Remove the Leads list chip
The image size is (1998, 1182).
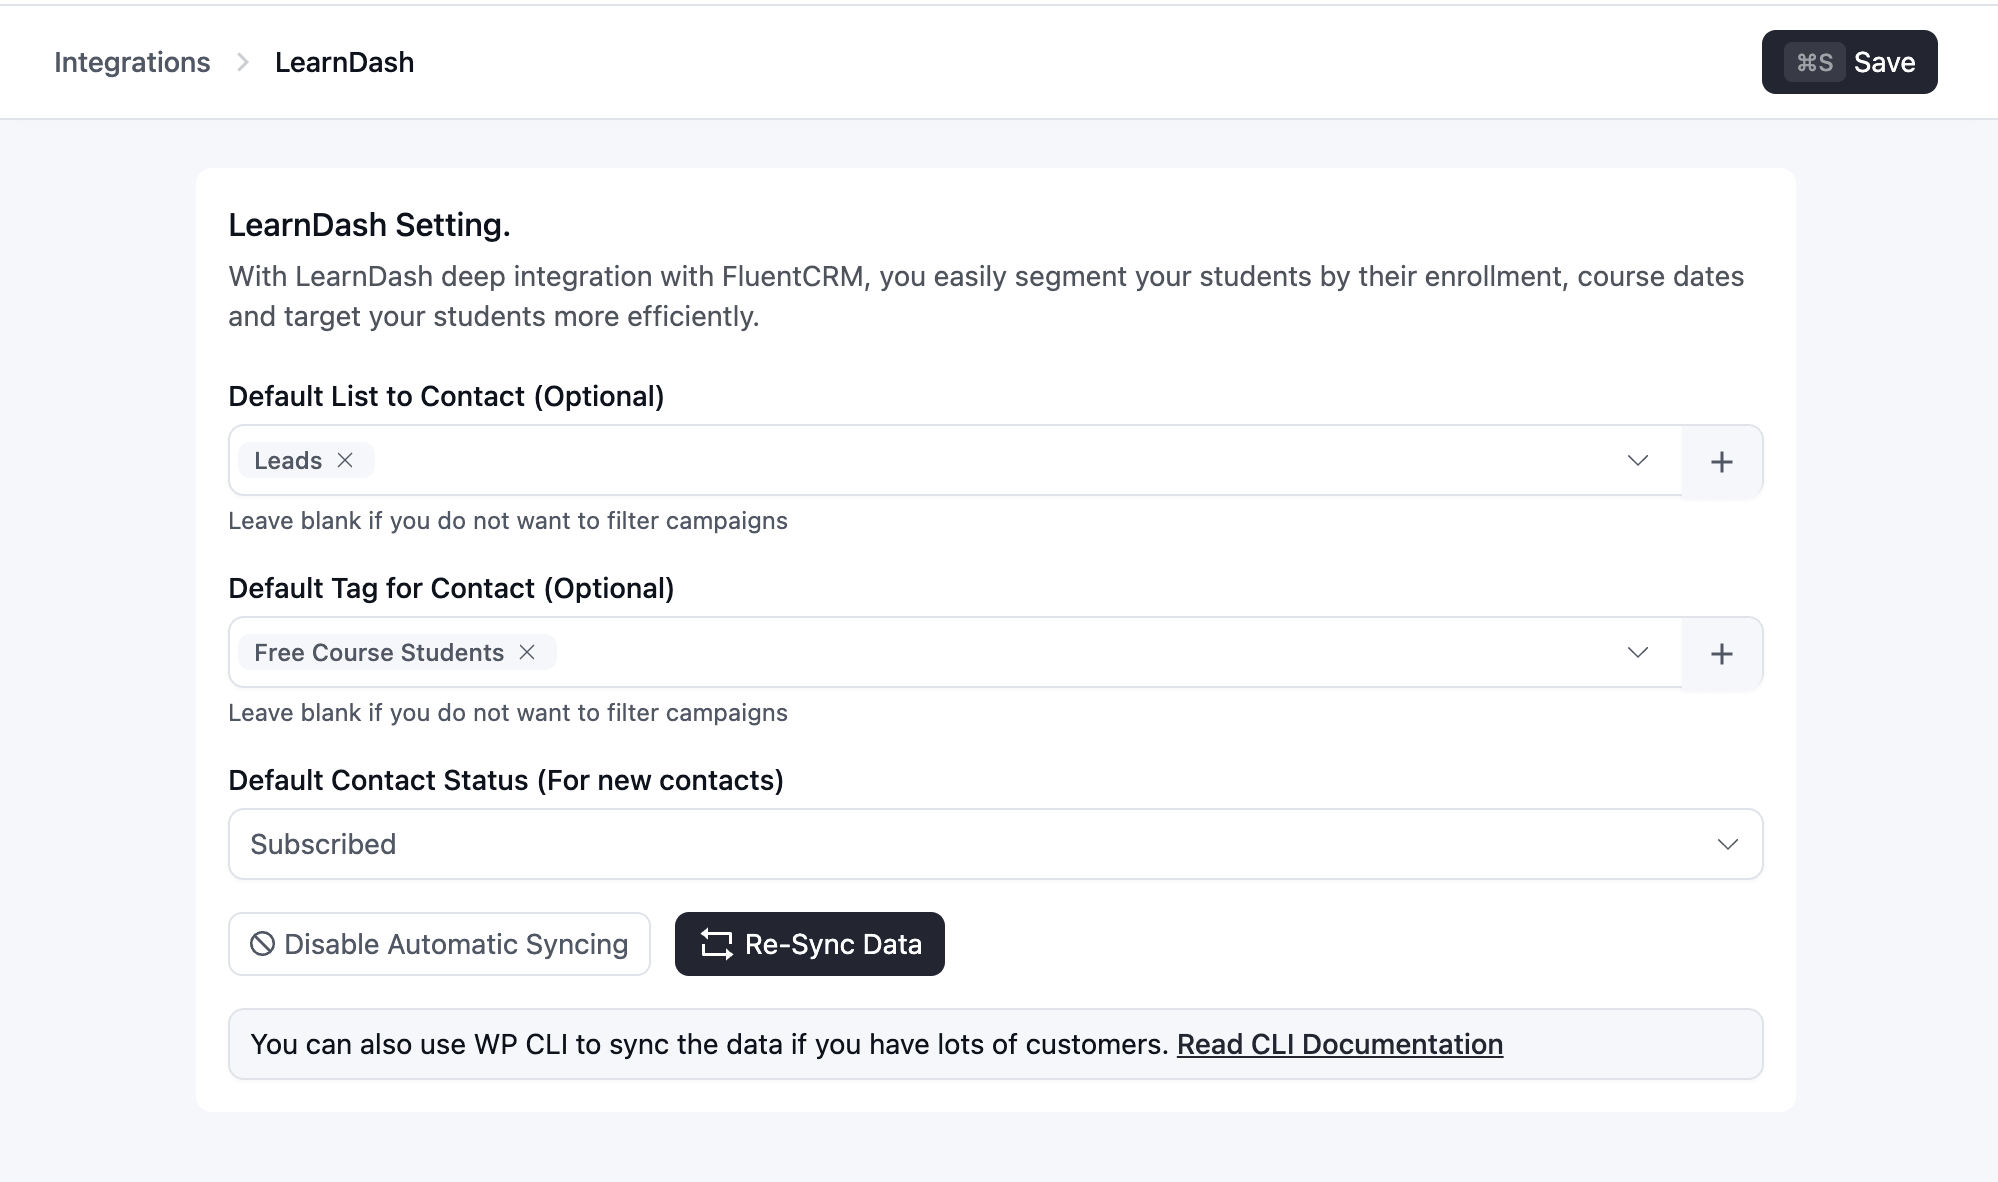coord(345,460)
